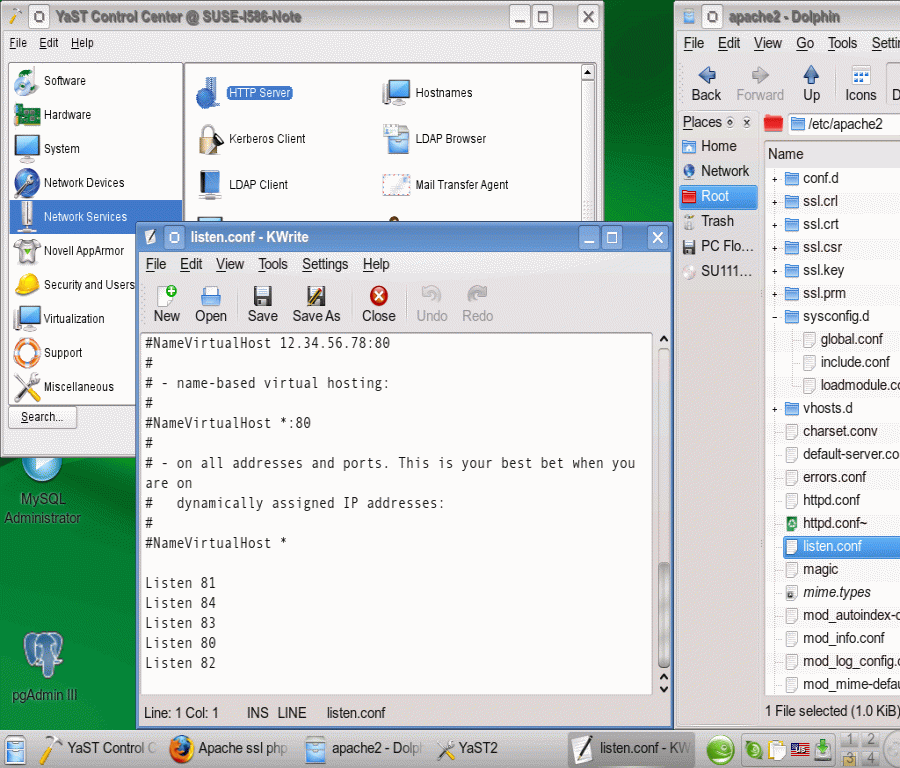Click Redo in KWrite toolbar
Image resolution: width=900 pixels, height=768 pixels.
point(478,304)
